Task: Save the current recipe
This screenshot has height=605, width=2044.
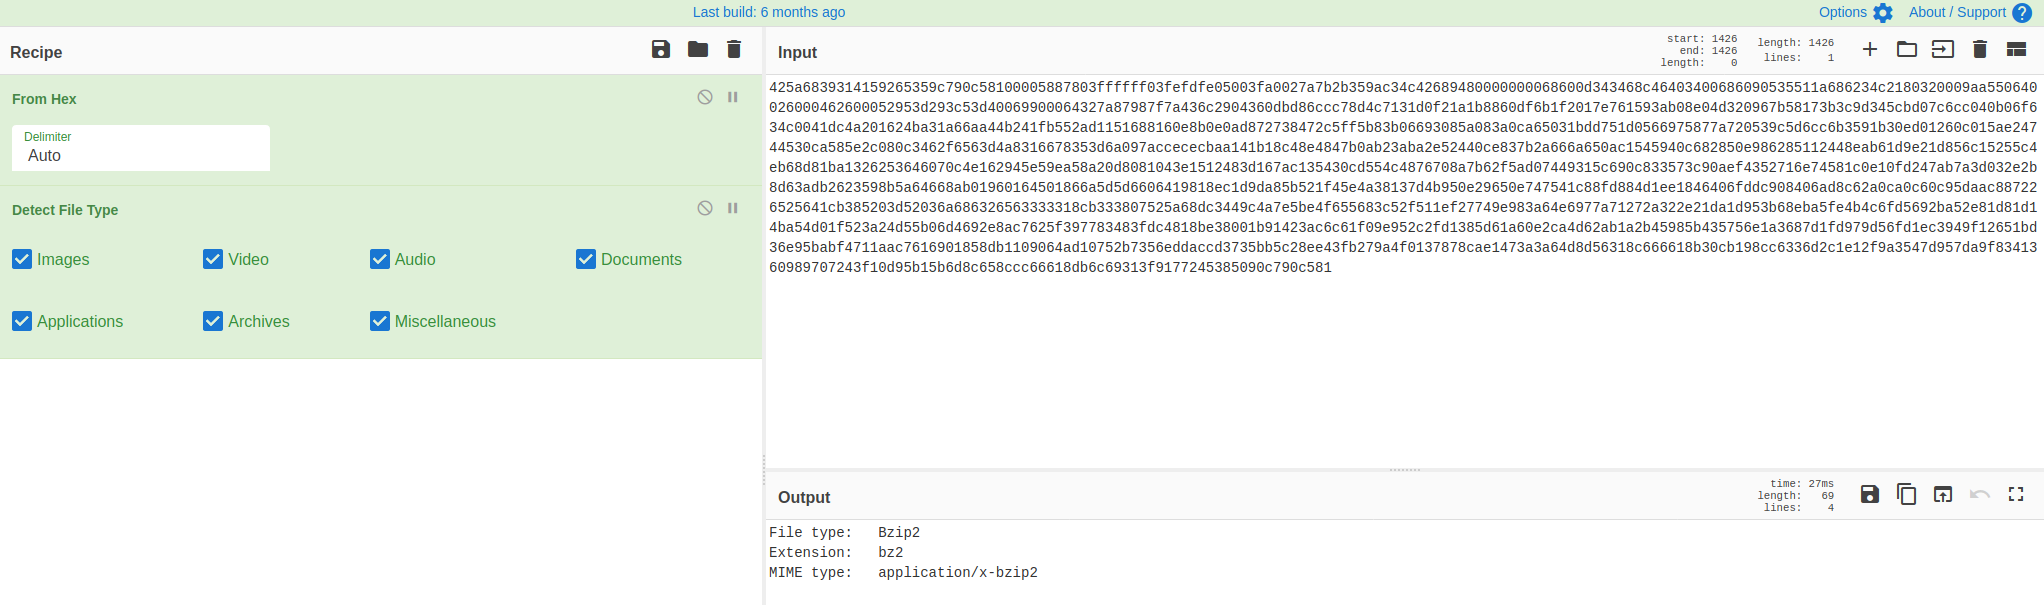Action: pos(660,50)
